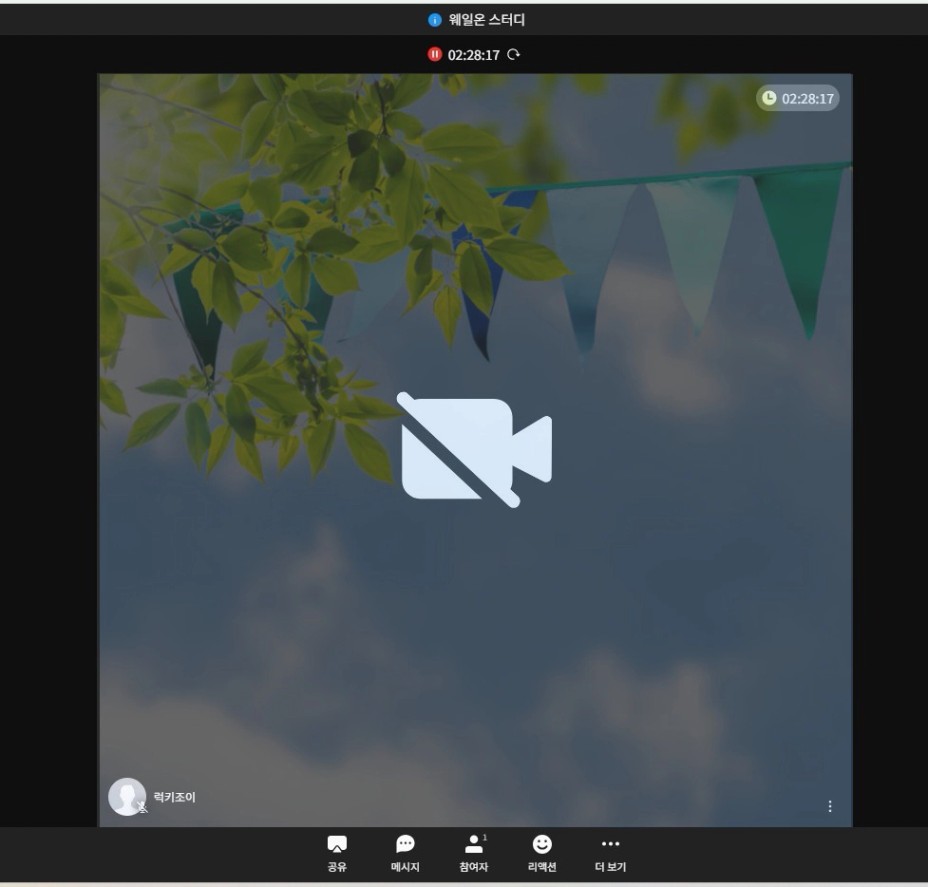The height and width of the screenshot is (887, 928).
Task: Show the 참여자 participants list
Action: click(473, 853)
